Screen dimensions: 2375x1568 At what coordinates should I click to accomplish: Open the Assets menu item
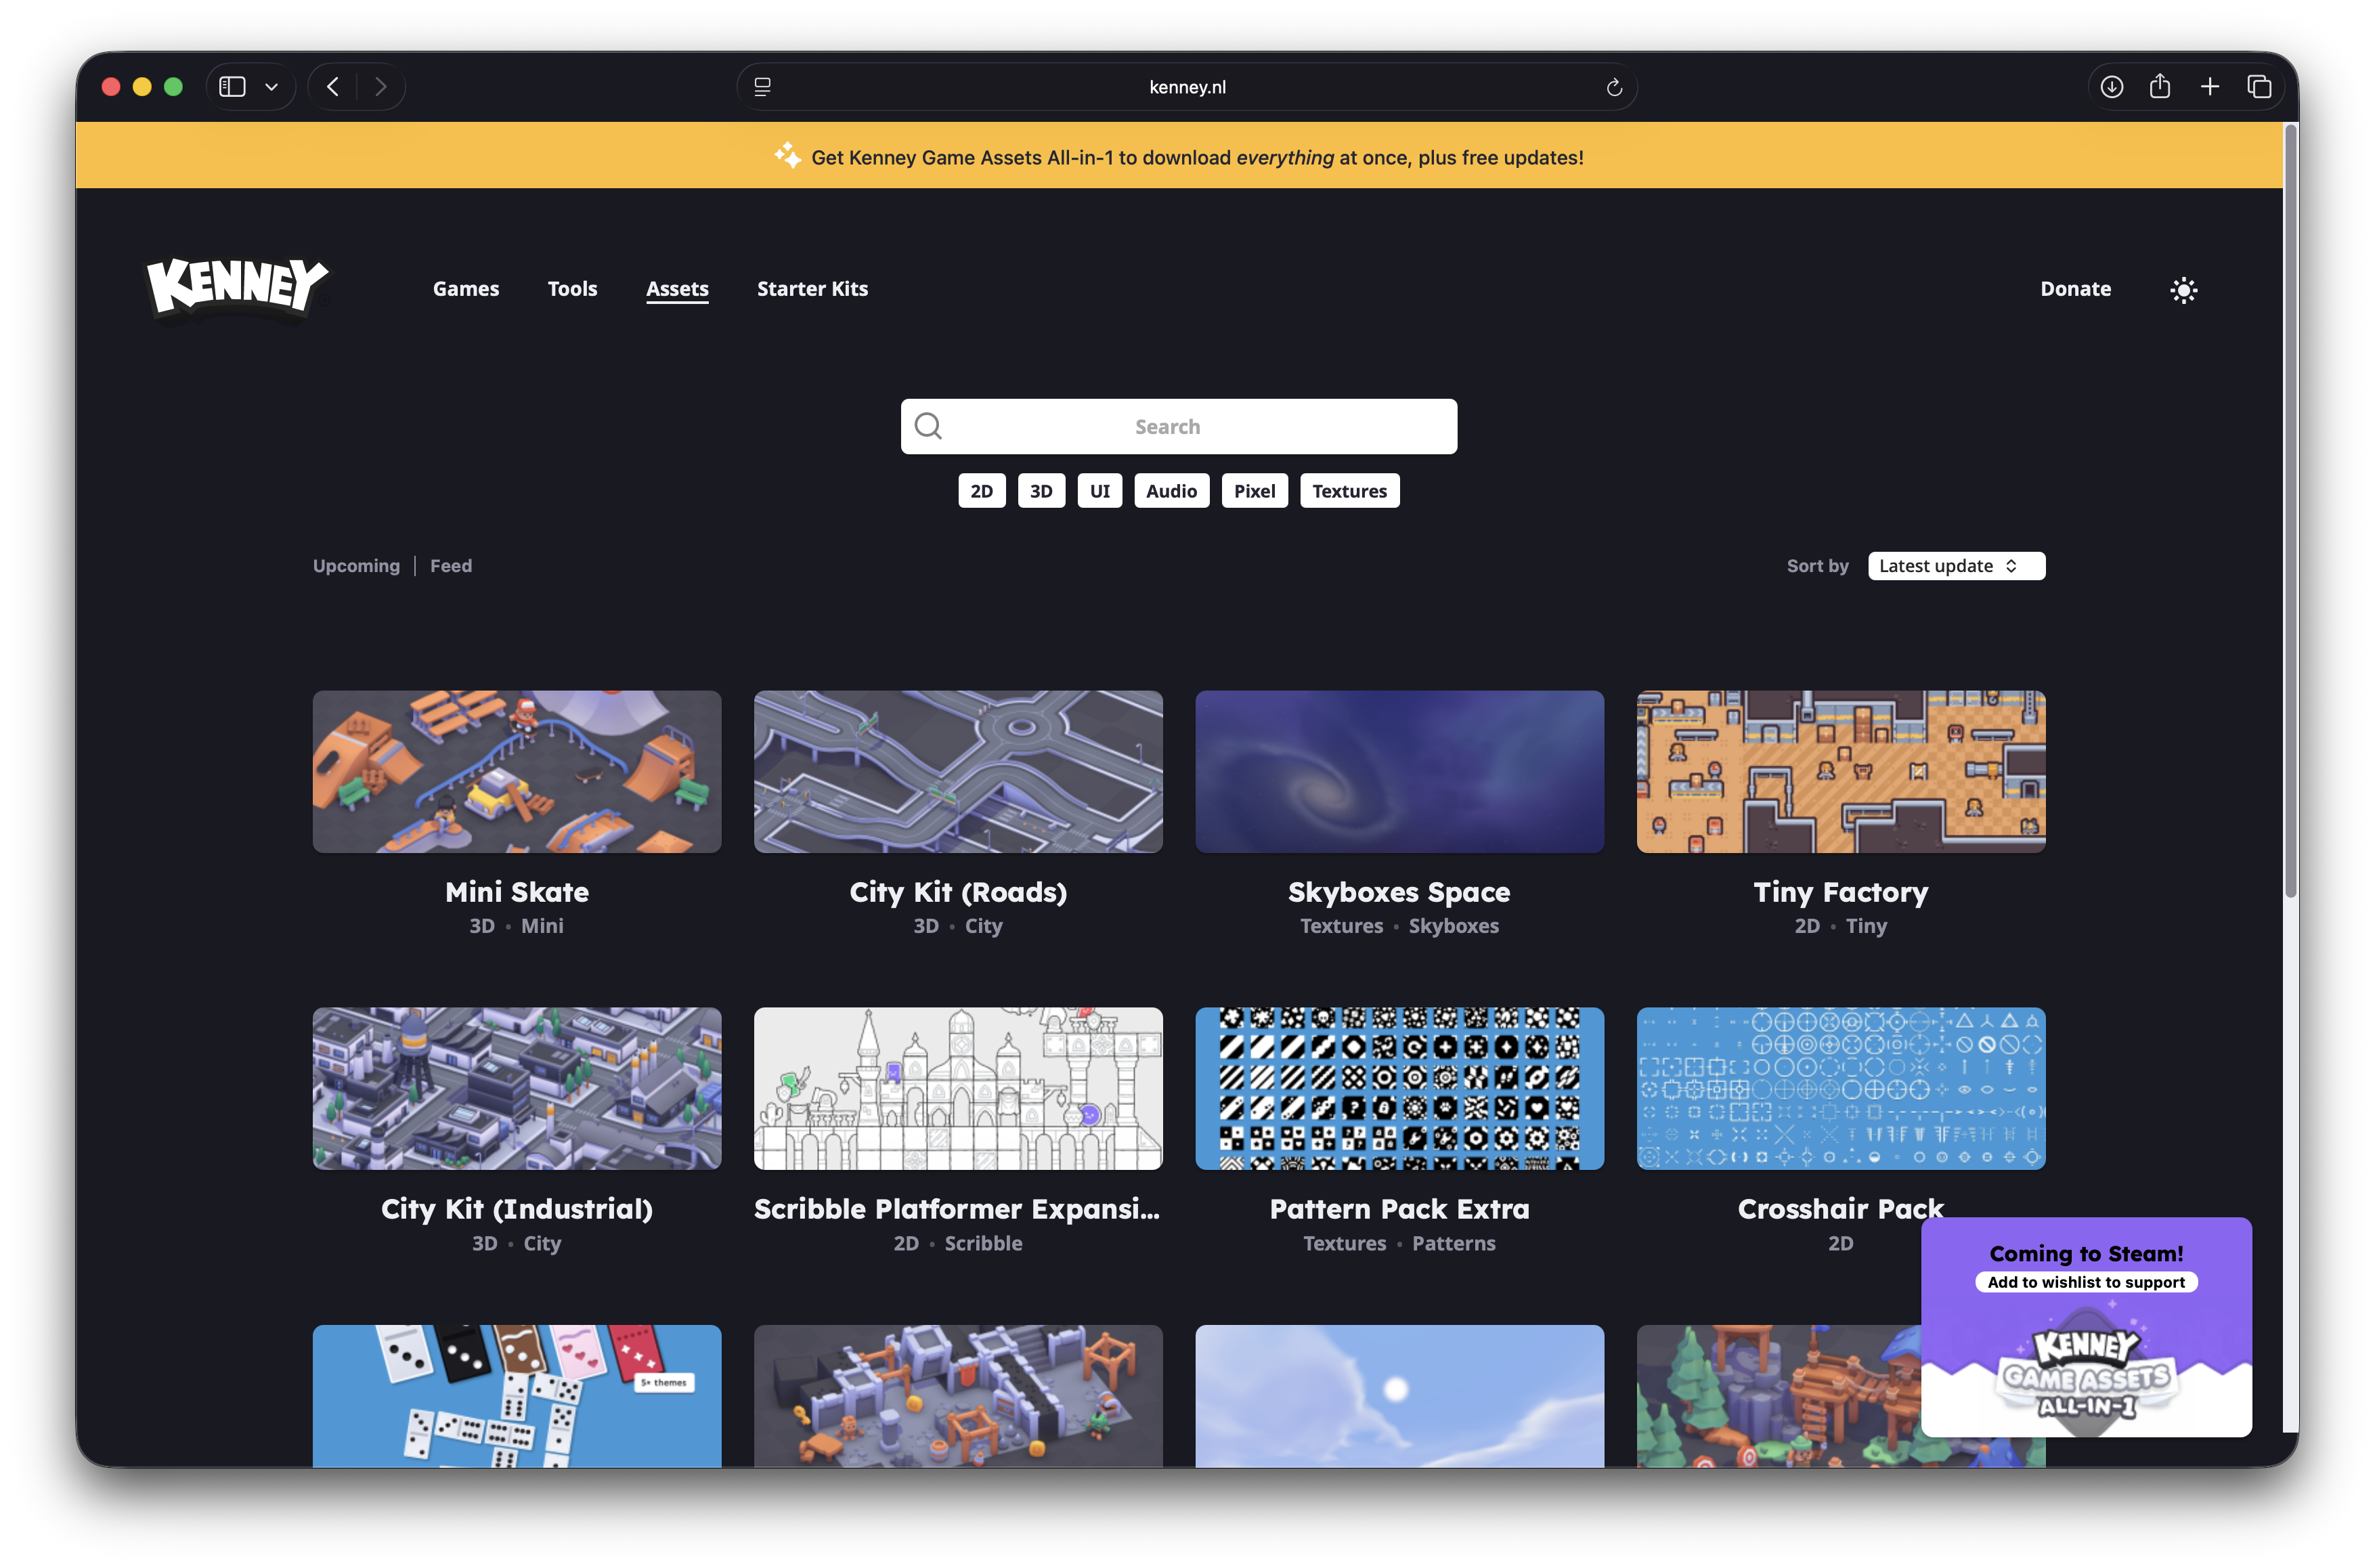(x=677, y=289)
